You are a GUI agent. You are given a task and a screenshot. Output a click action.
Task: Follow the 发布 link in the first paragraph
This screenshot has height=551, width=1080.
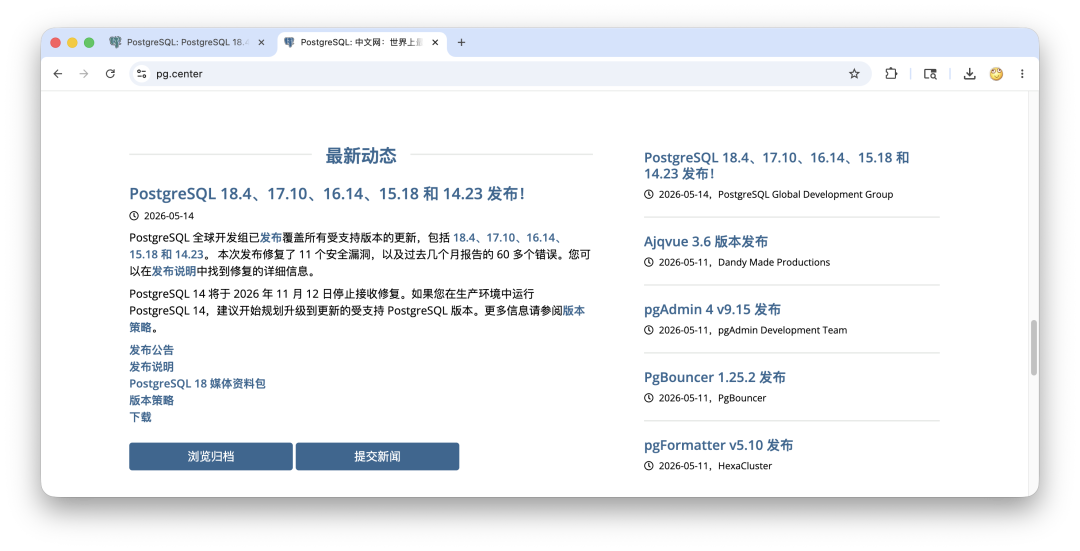271,238
